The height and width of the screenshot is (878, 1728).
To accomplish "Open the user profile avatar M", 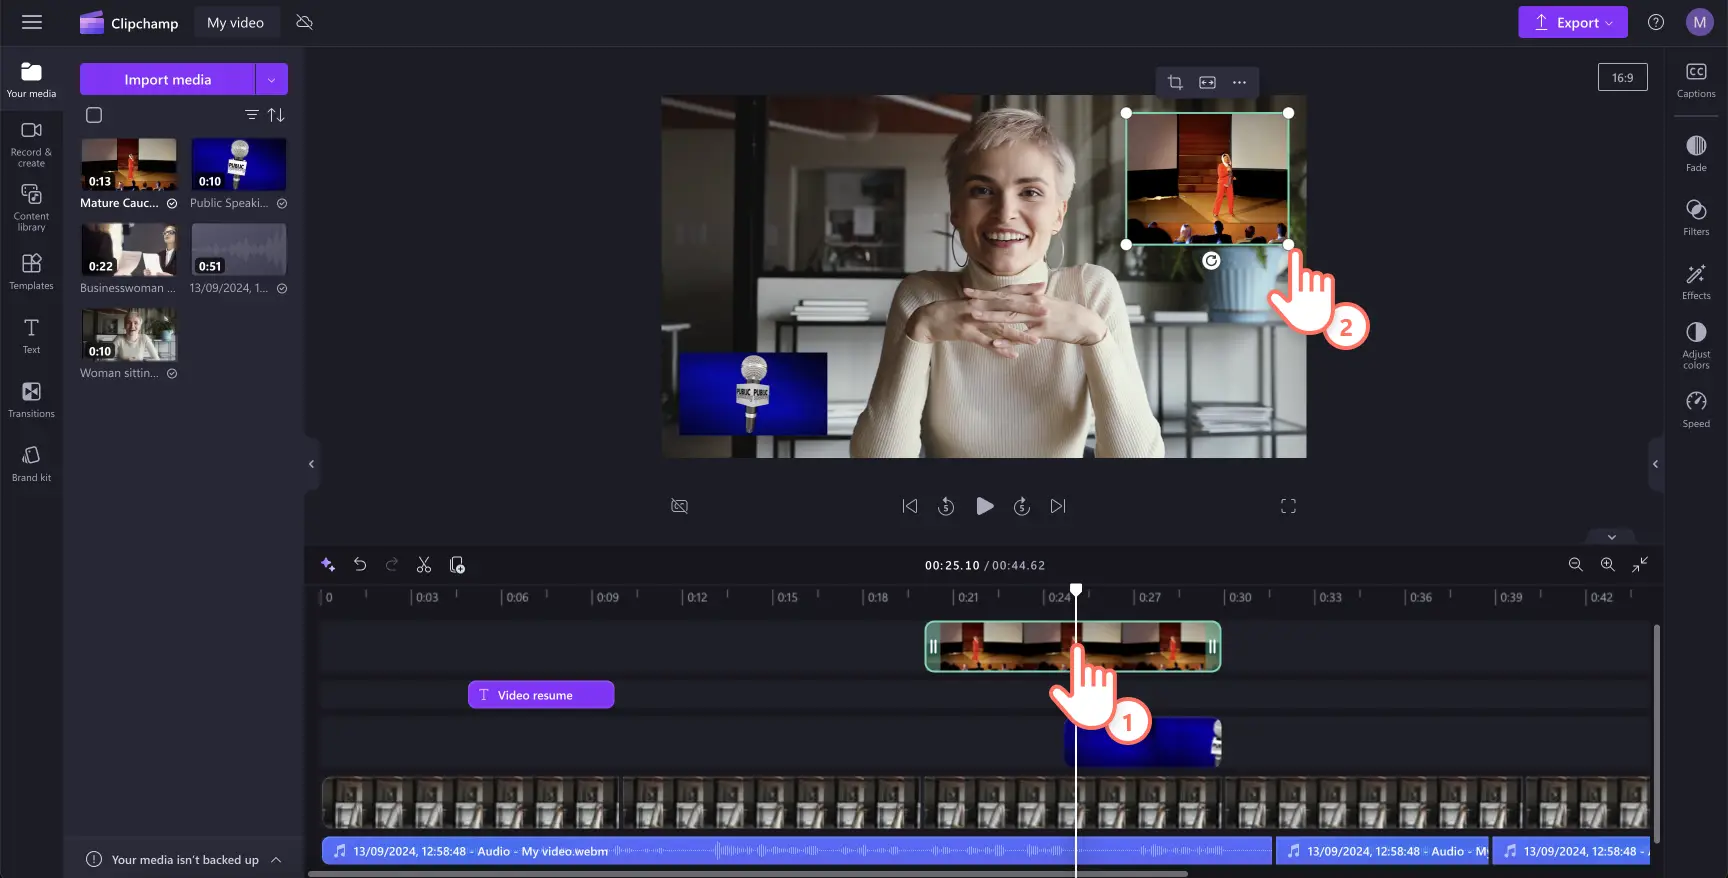I will (1700, 22).
